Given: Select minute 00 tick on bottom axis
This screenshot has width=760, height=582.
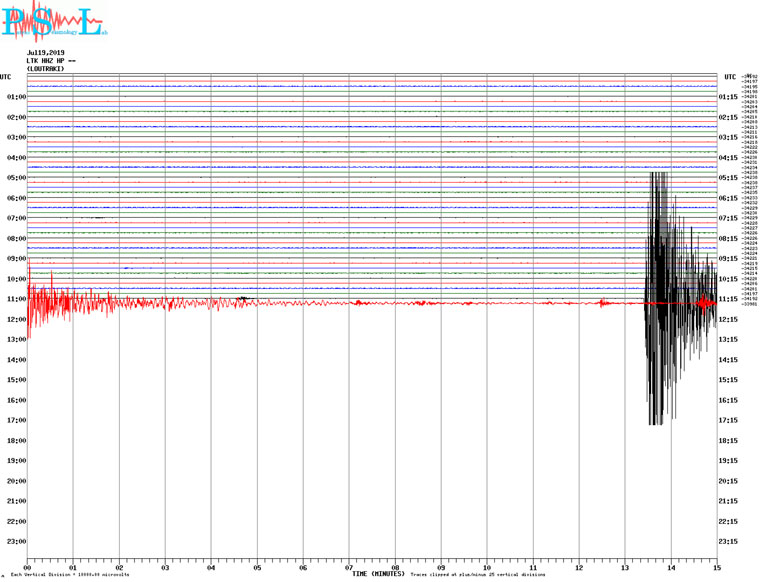Looking at the screenshot, I should 27,567.
